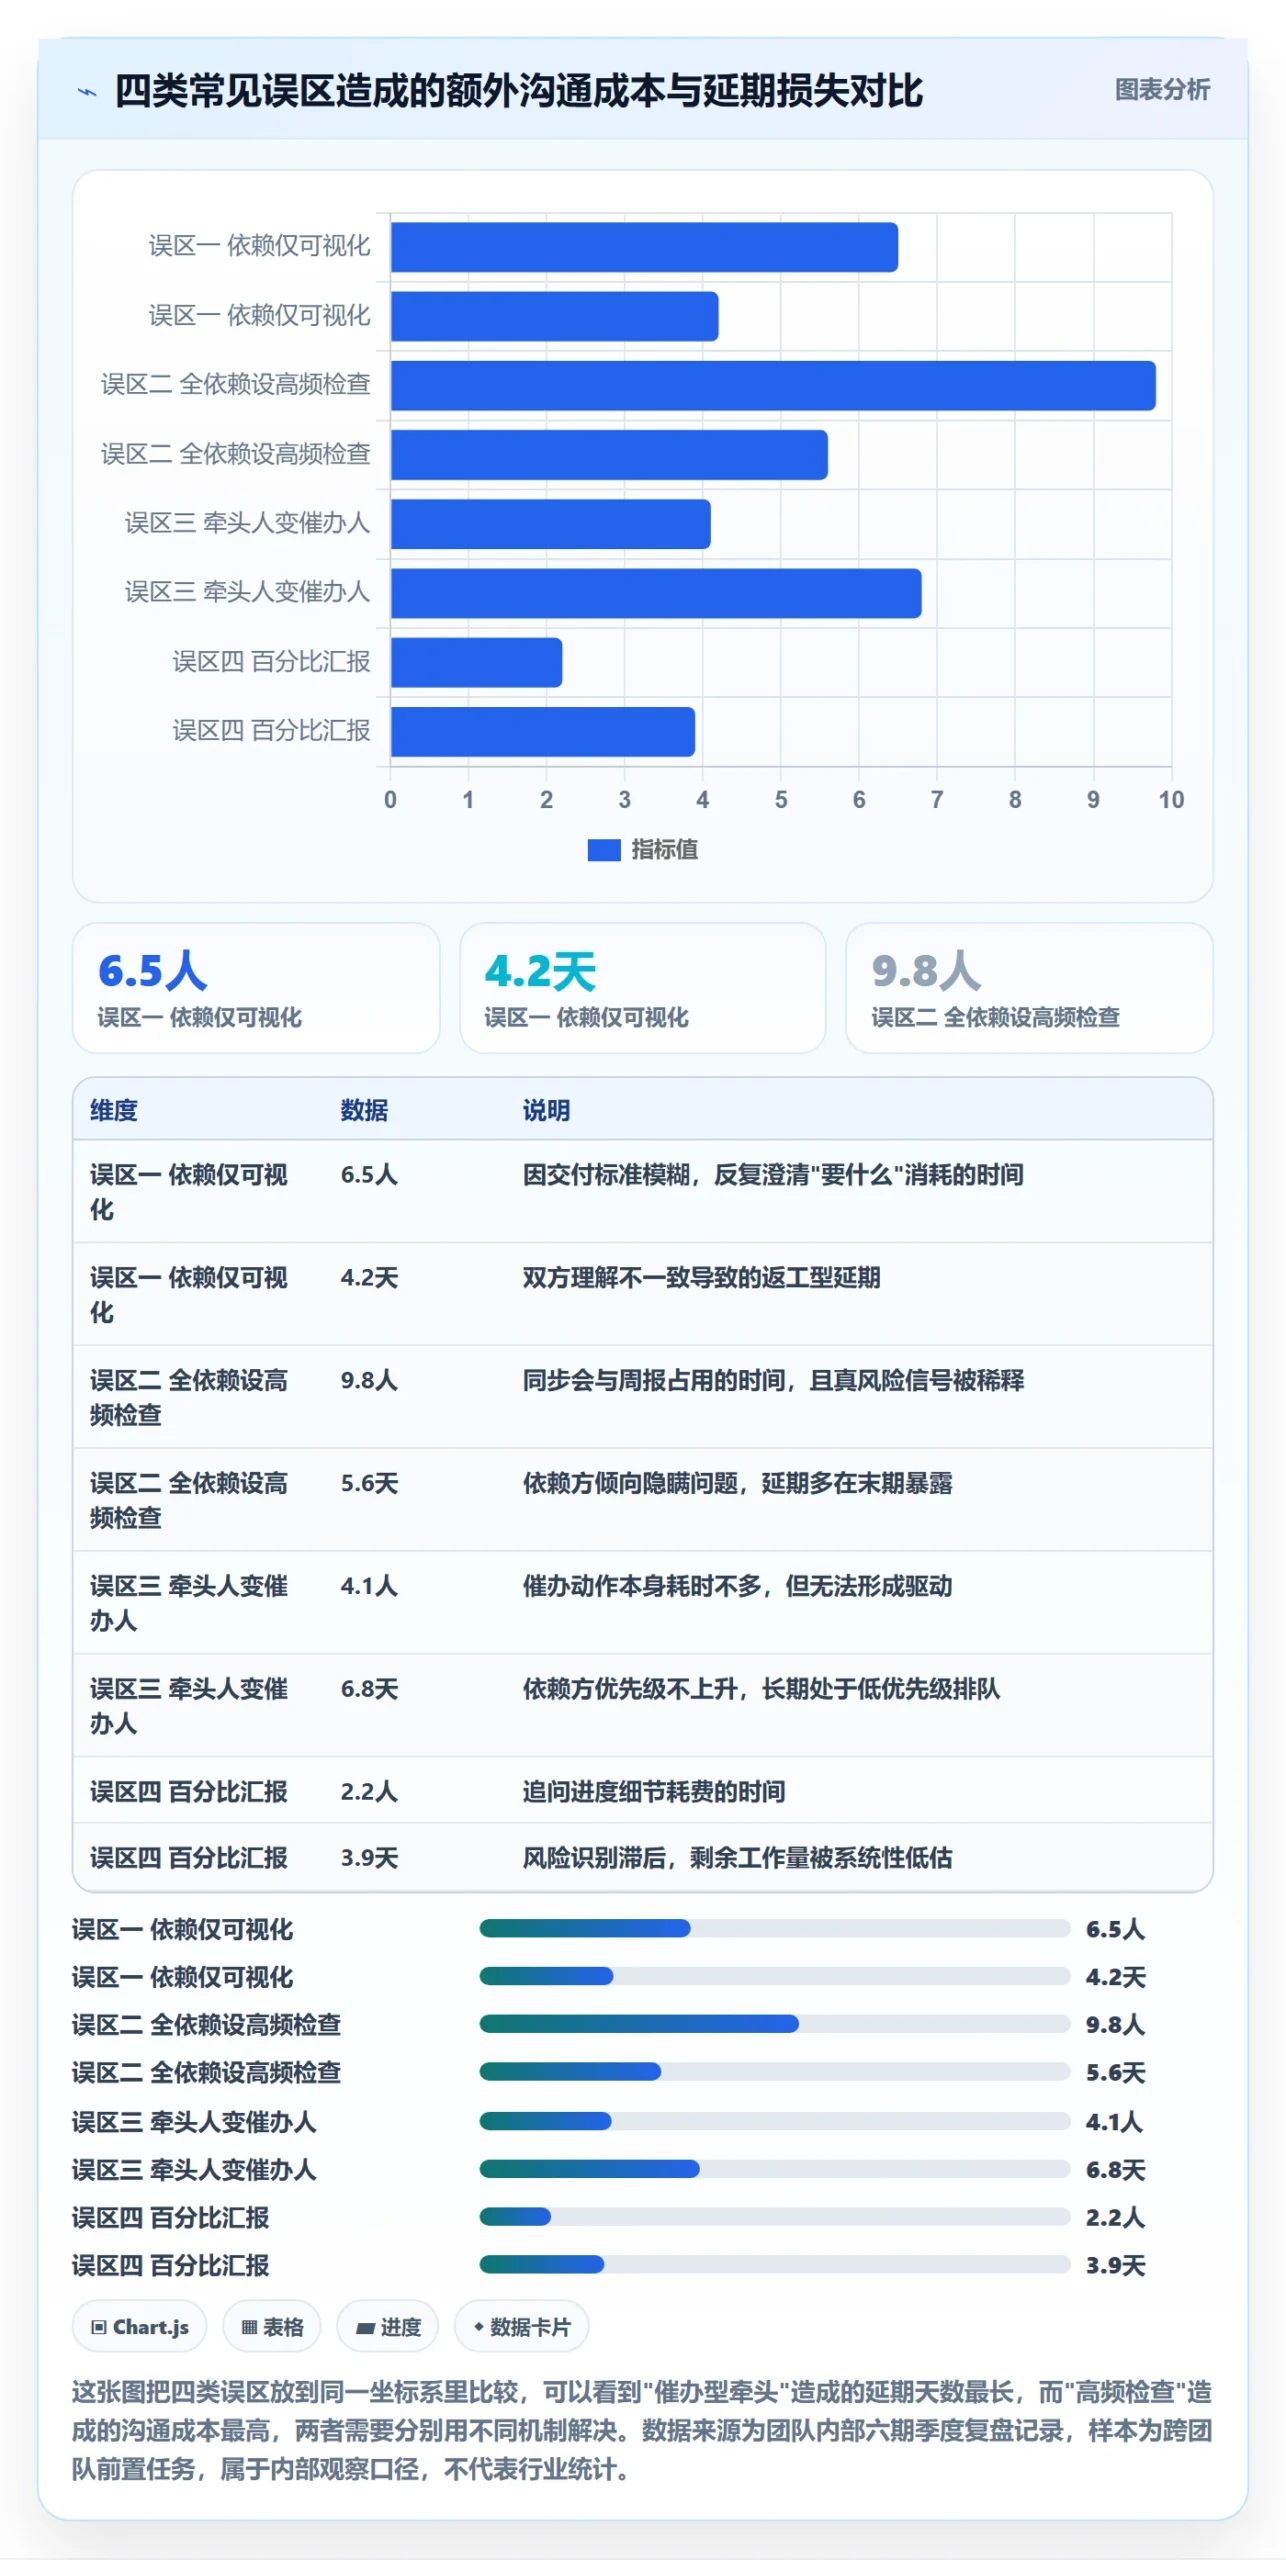Click the 4.1人 cell in the table

tap(369, 1586)
